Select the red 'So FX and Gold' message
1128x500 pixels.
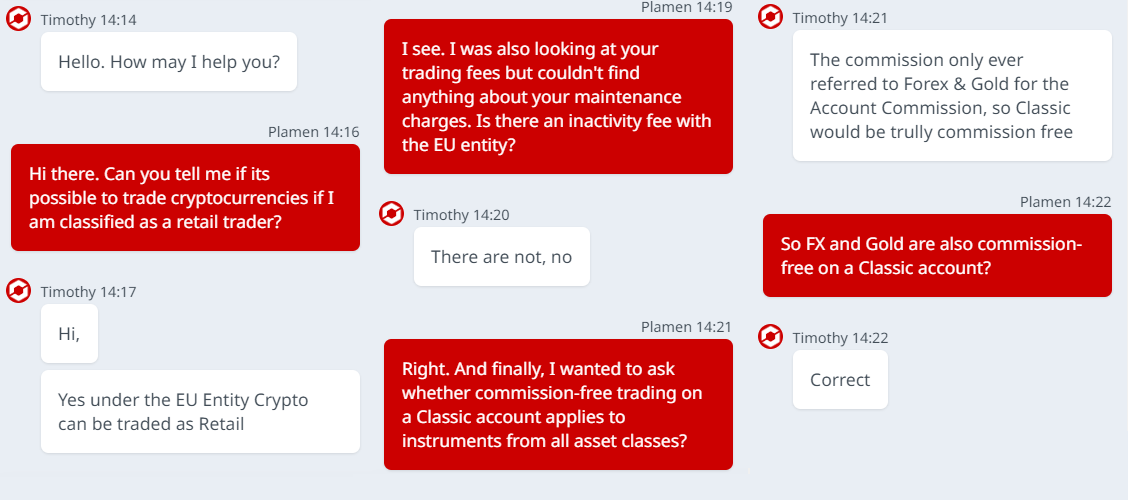click(937, 255)
